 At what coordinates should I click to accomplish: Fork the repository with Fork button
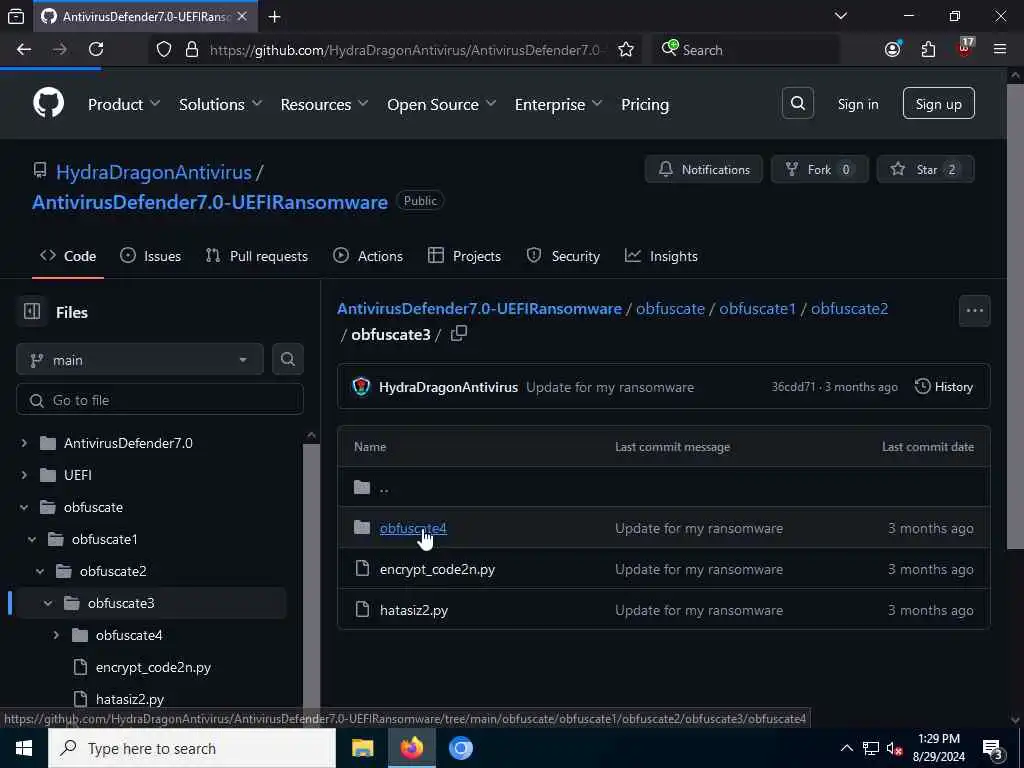click(x=819, y=170)
